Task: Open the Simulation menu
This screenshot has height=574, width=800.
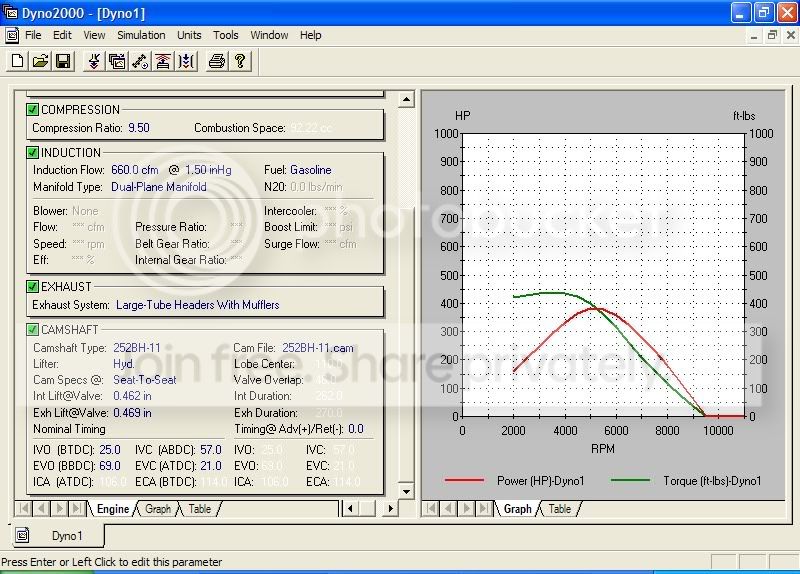Action: point(141,35)
